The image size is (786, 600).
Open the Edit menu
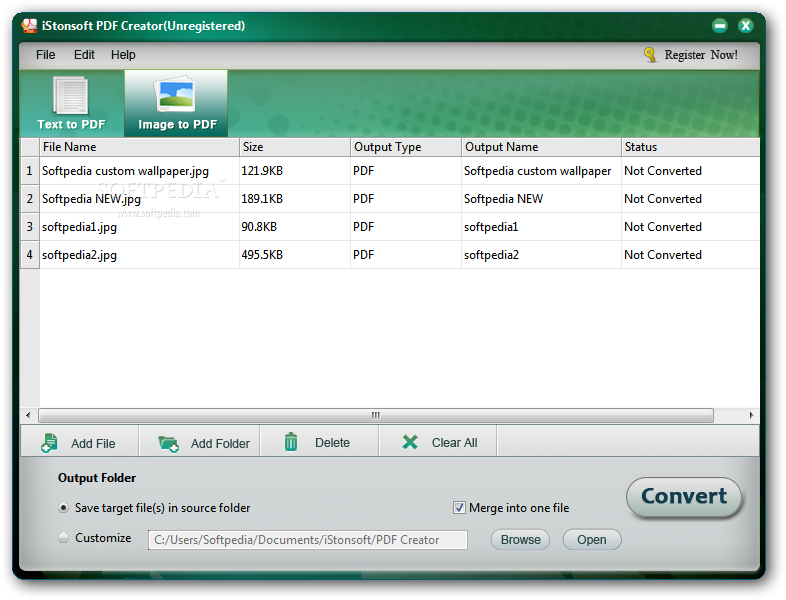pos(84,55)
